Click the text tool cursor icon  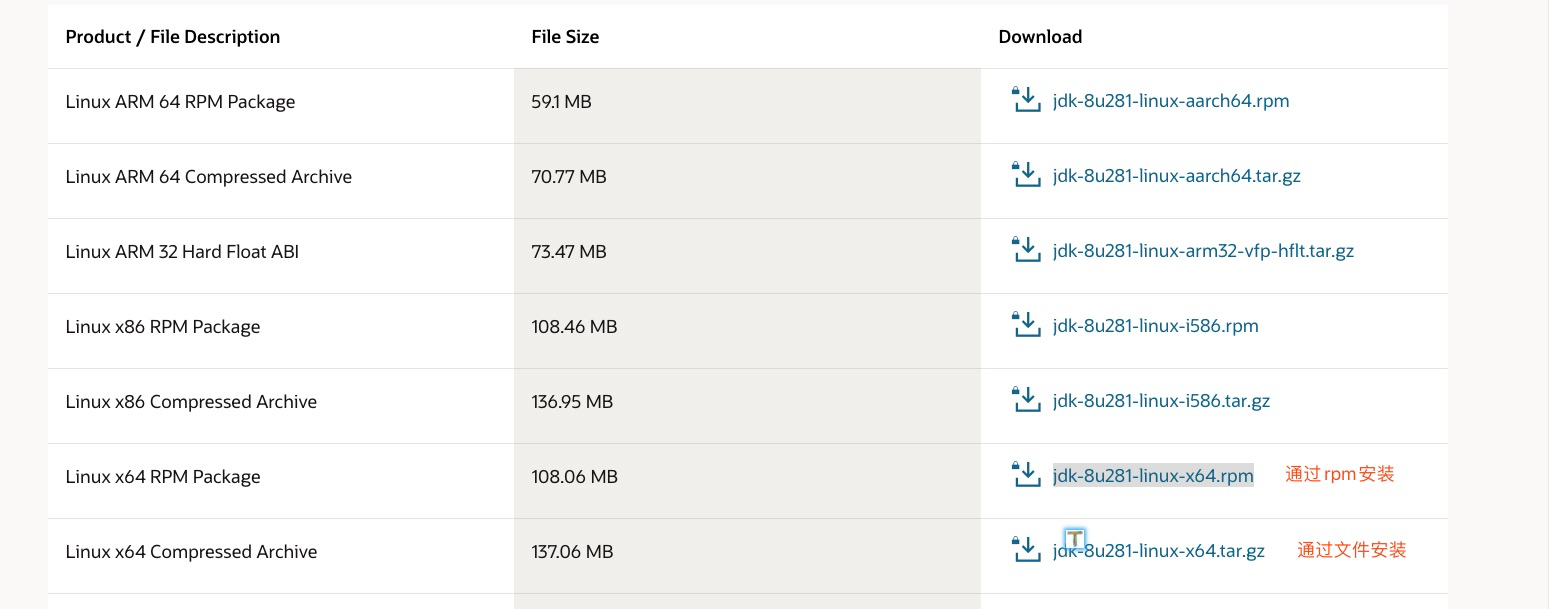point(1074,539)
